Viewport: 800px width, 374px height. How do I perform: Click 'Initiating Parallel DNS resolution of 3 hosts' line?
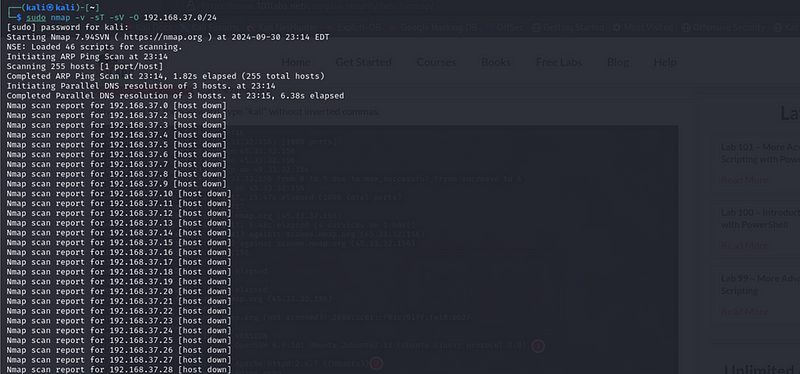click(x=141, y=86)
